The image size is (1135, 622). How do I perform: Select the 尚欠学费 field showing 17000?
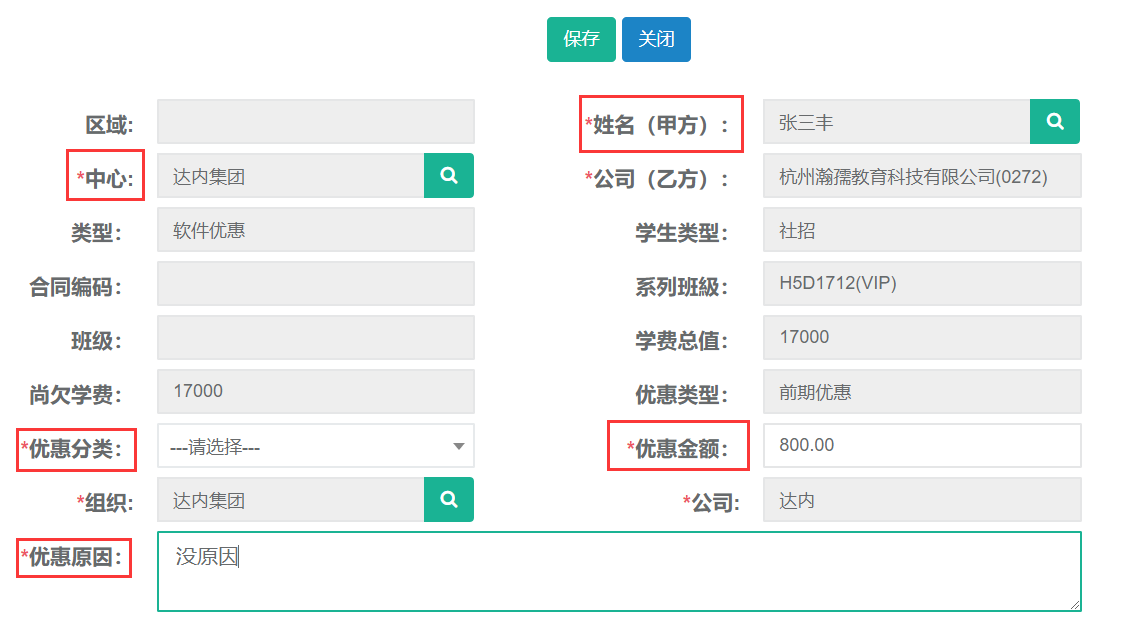tap(315, 392)
